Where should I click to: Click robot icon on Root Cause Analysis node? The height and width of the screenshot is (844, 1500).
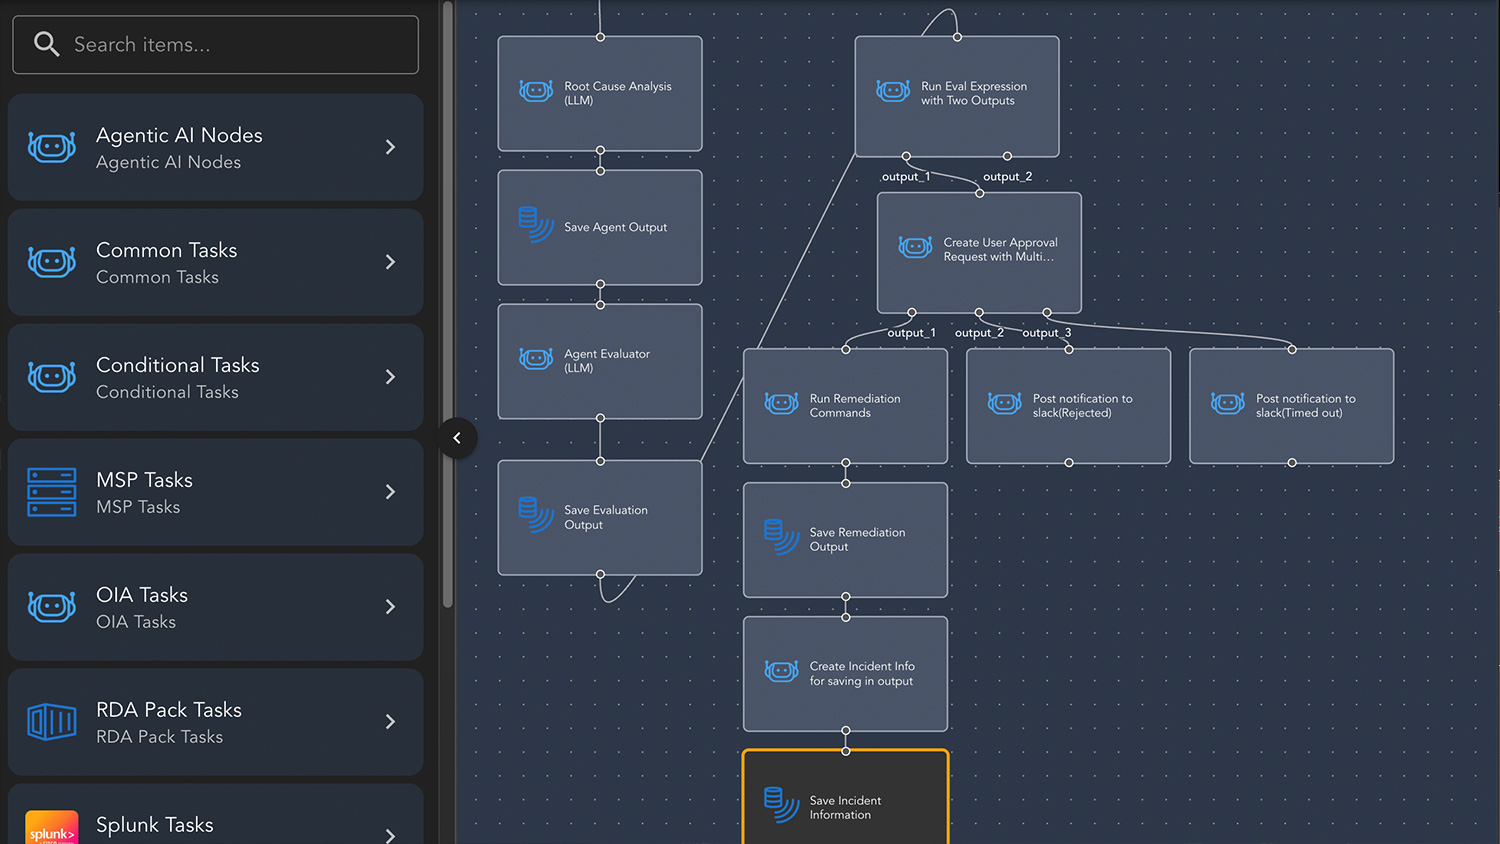click(x=536, y=92)
